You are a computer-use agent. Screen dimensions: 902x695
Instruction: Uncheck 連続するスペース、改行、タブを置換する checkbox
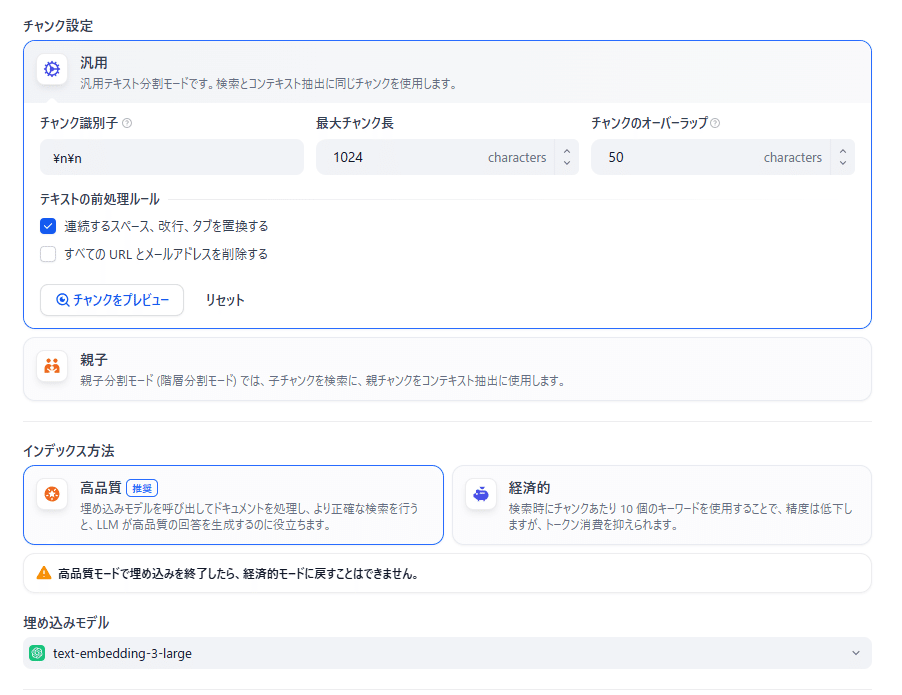48,226
